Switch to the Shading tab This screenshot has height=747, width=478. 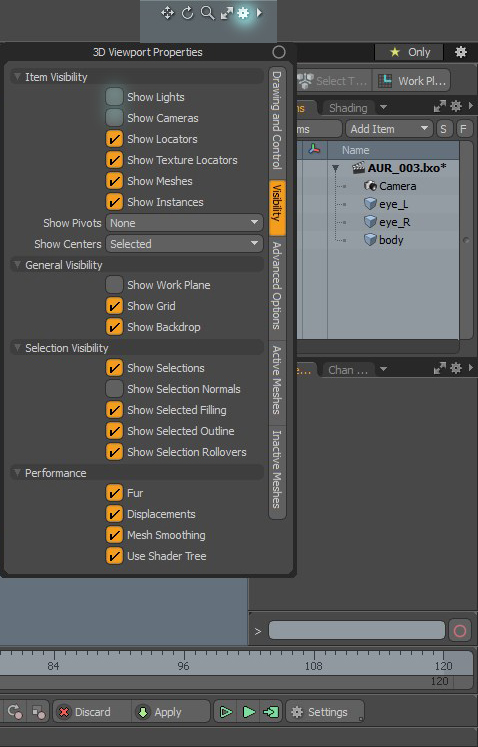point(348,108)
